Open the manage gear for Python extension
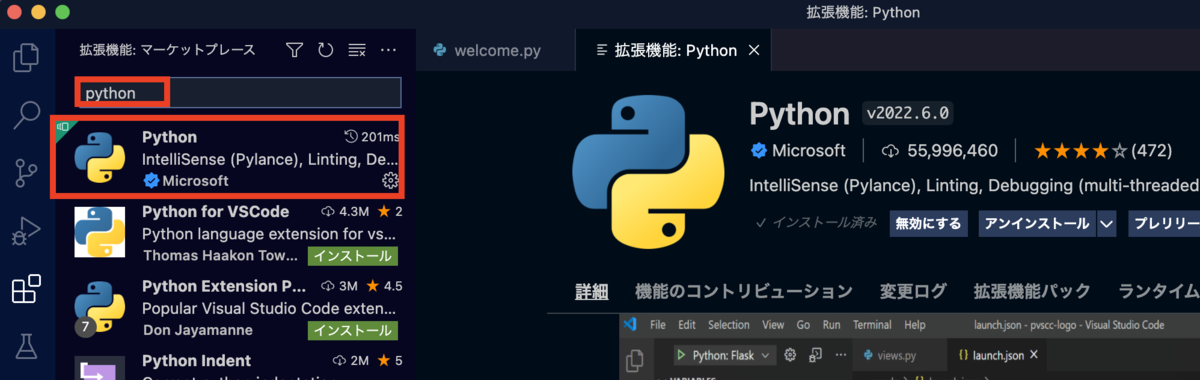The height and width of the screenshot is (380, 1200). [391, 180]
